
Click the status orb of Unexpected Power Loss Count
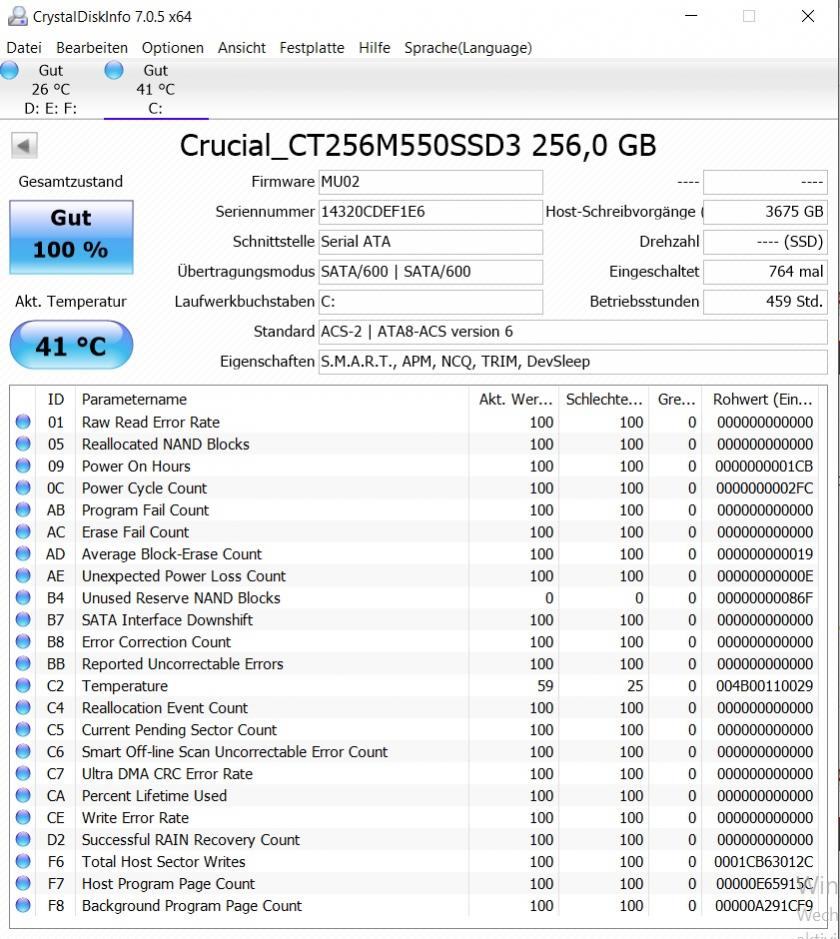23,575
